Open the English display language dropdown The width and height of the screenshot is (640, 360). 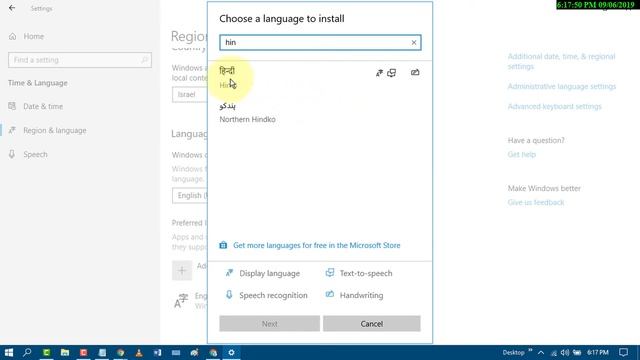pyautogui.click(x=190, y=196)
